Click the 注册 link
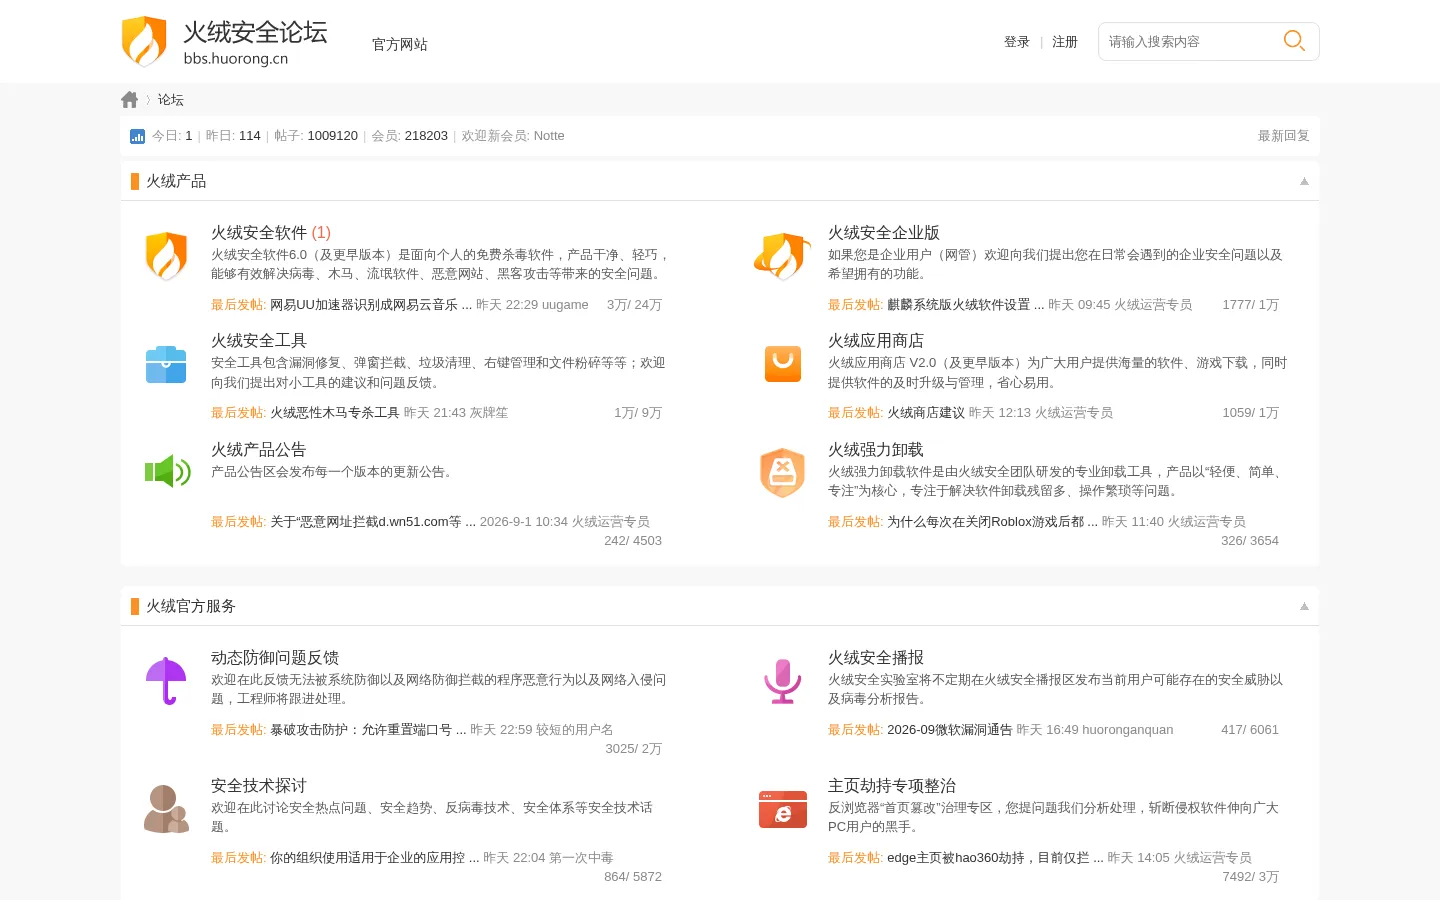The height and width of the screenshot is (900, 1440). [x=1065, y=42]
